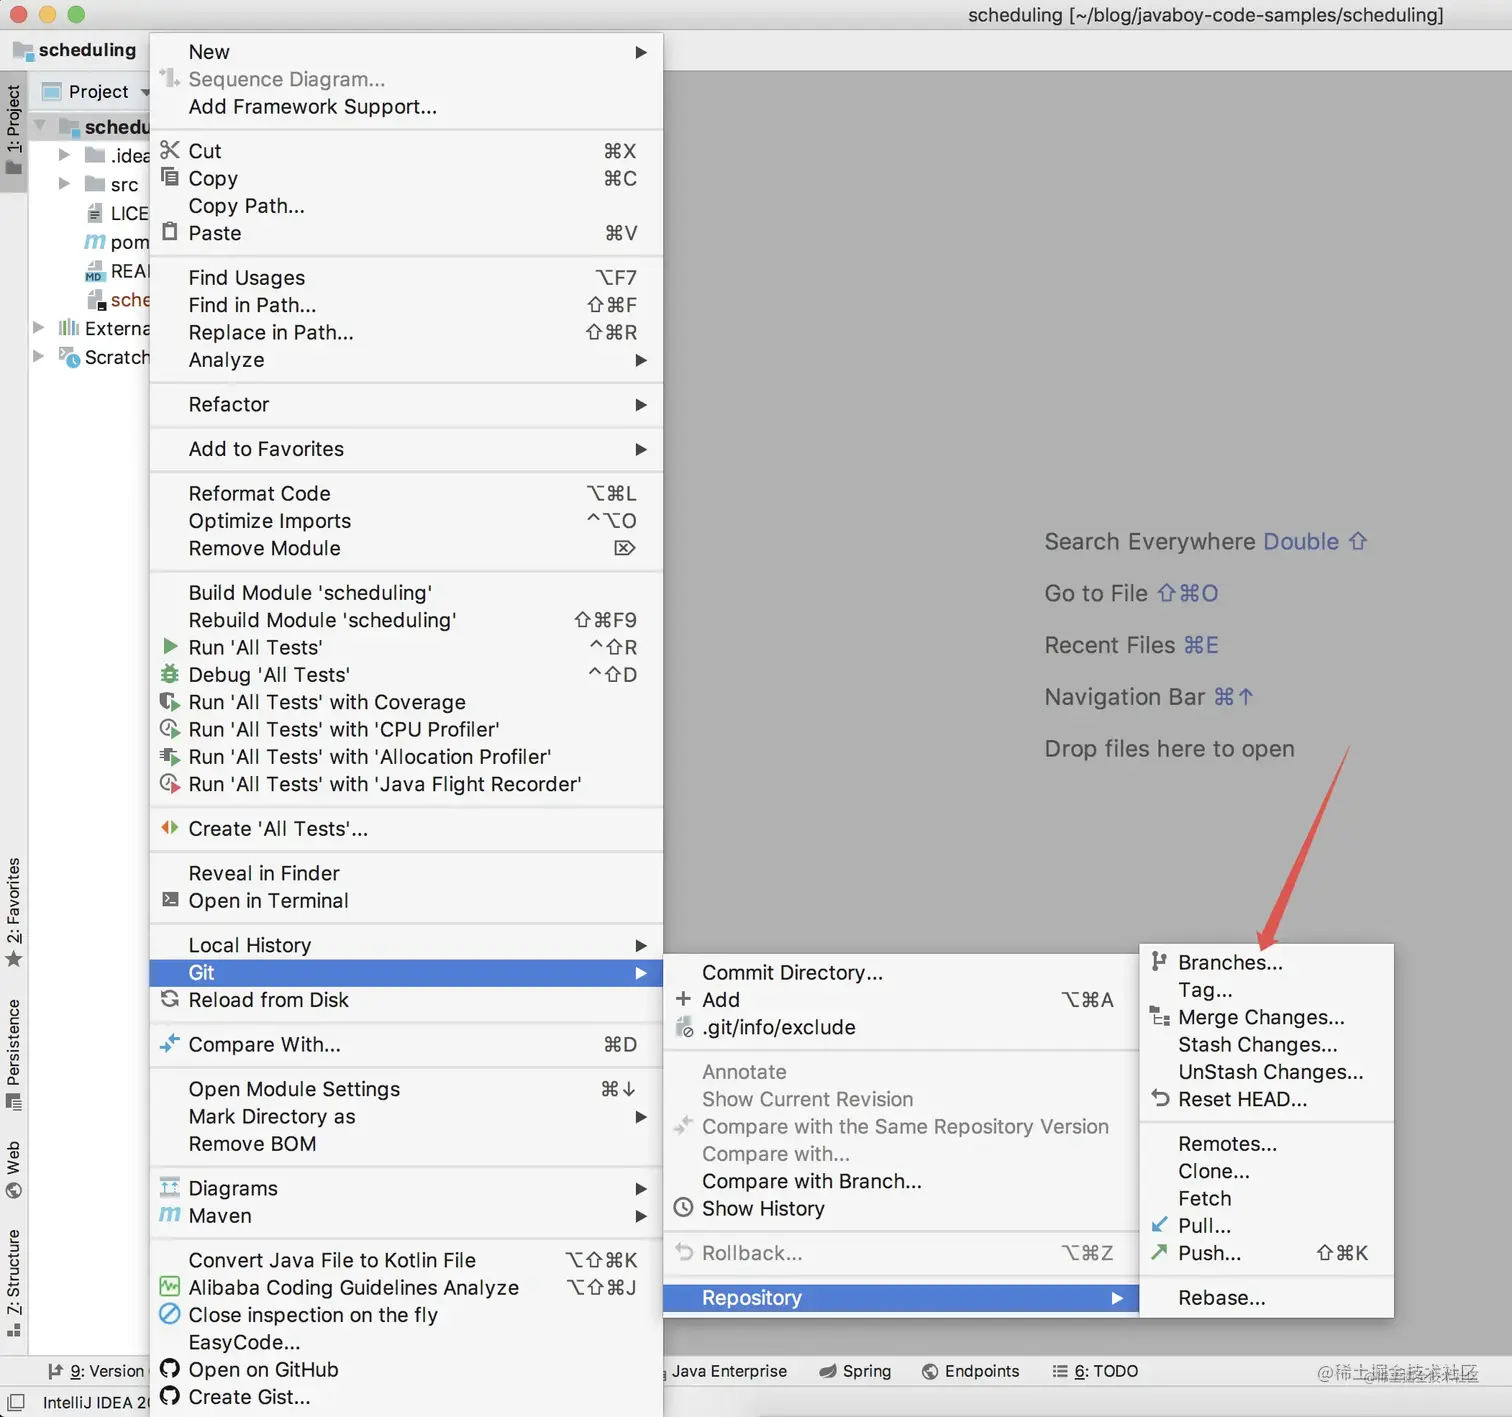Choose Open Module Settings
The image size is (1512, 1417).
click(406, 1089)
